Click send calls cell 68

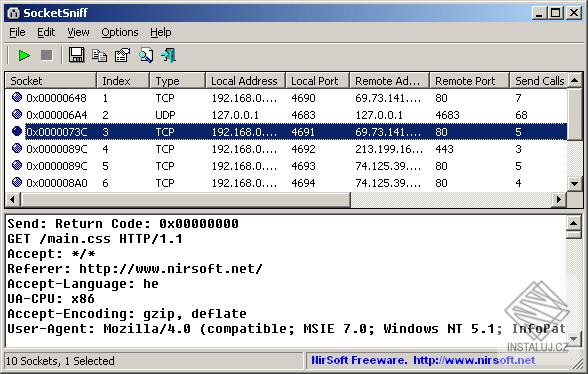click(x=521, y=115)
